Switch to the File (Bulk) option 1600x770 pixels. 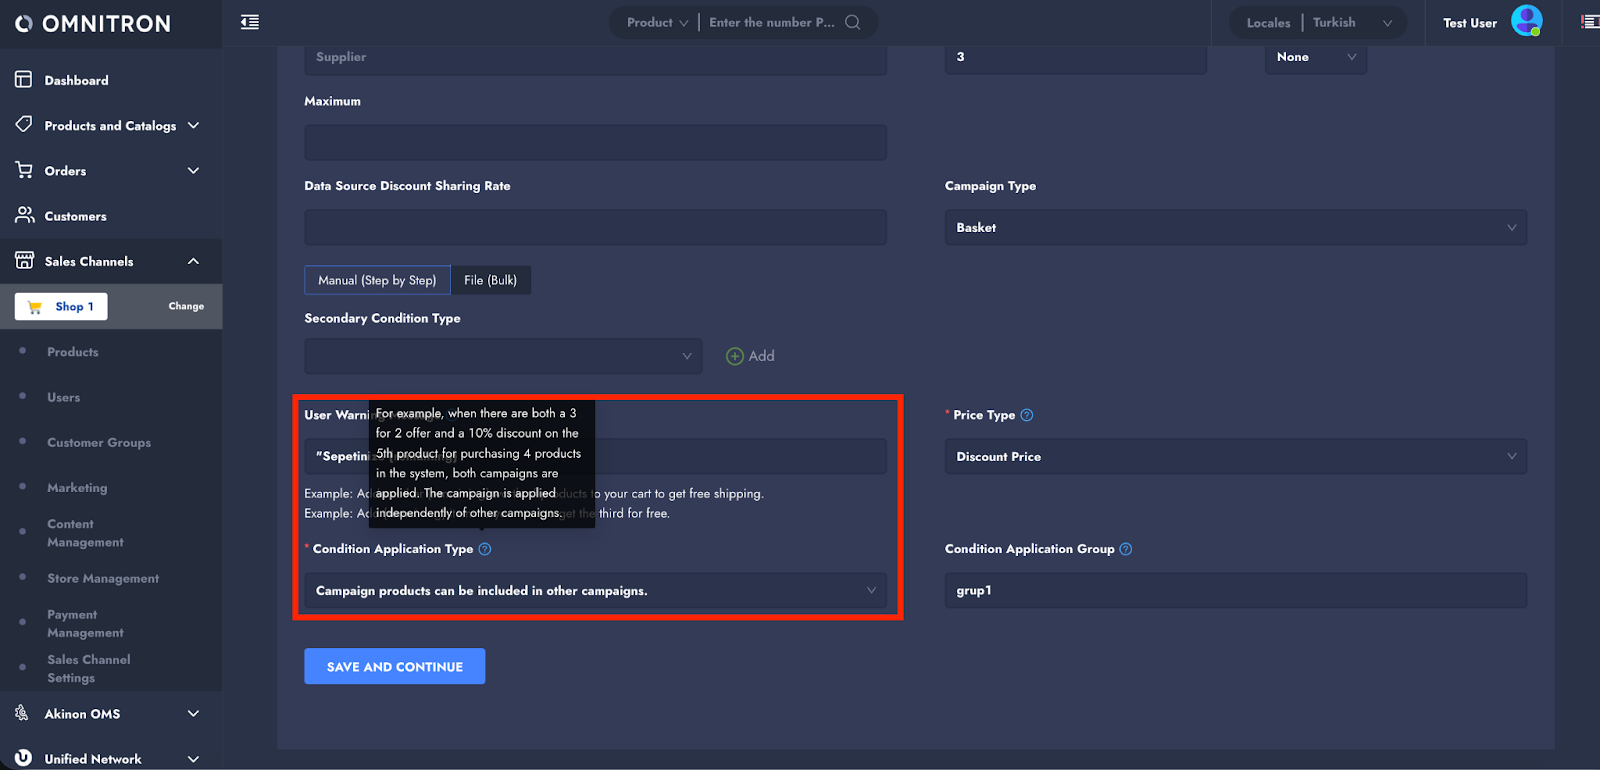tap(490, 280)
